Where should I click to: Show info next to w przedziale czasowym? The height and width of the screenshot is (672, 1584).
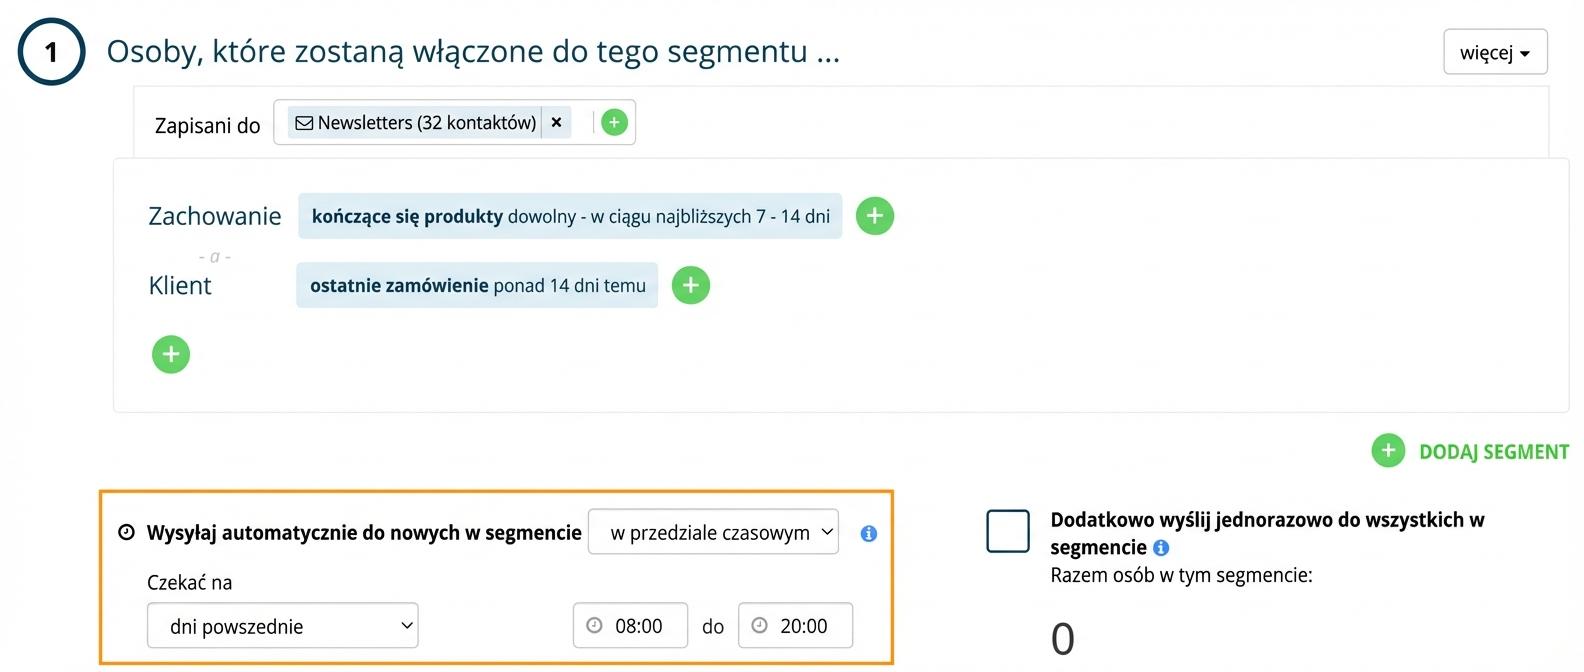click(869, 534)
